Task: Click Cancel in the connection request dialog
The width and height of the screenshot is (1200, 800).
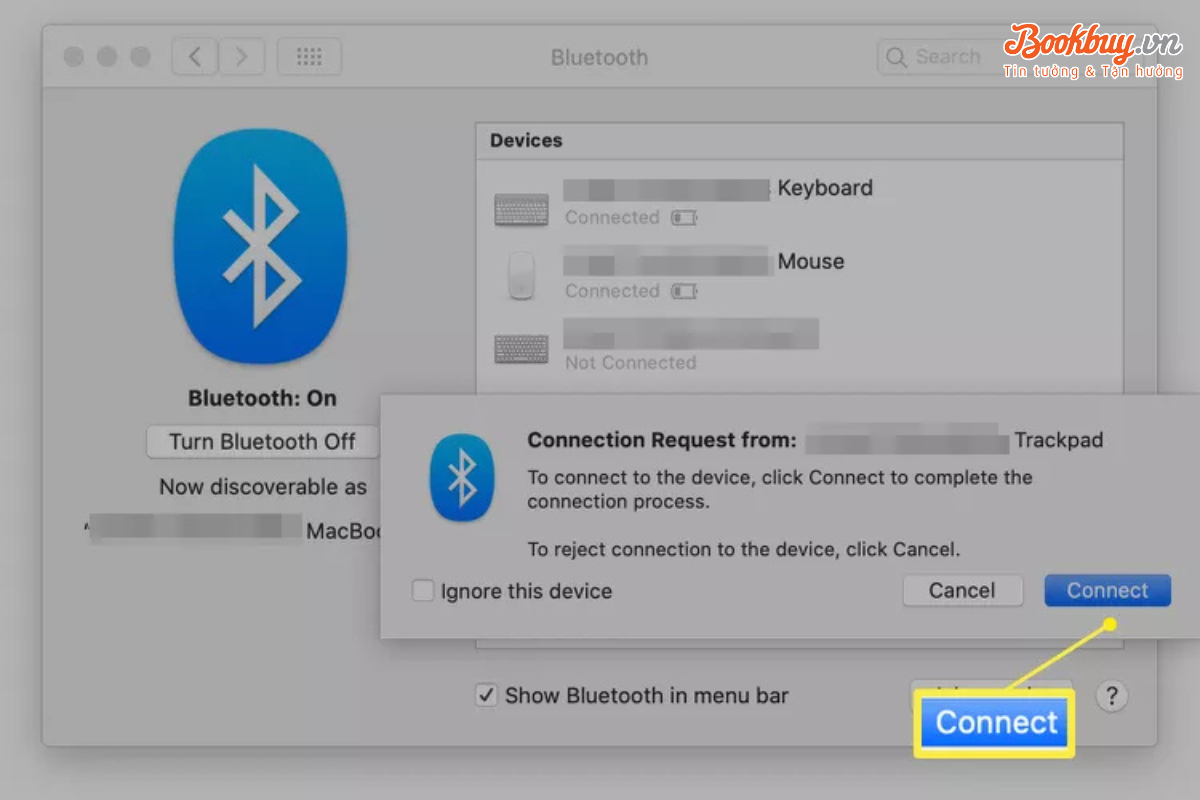Action: (x=962, y=590)
